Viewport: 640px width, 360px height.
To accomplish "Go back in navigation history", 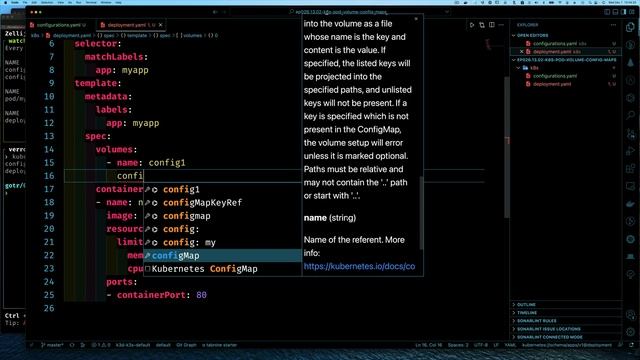I will 215,12.
